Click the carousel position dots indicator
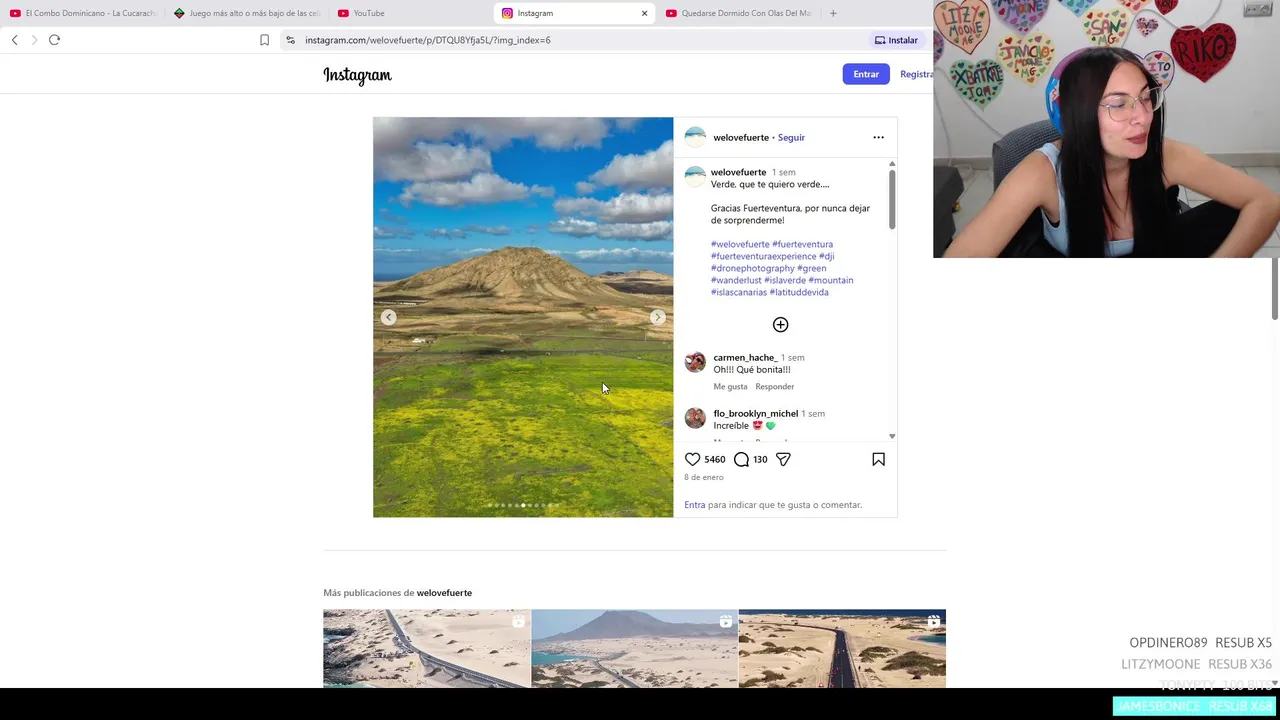Screen dimensions: 1280x720 tap(523, 505)
